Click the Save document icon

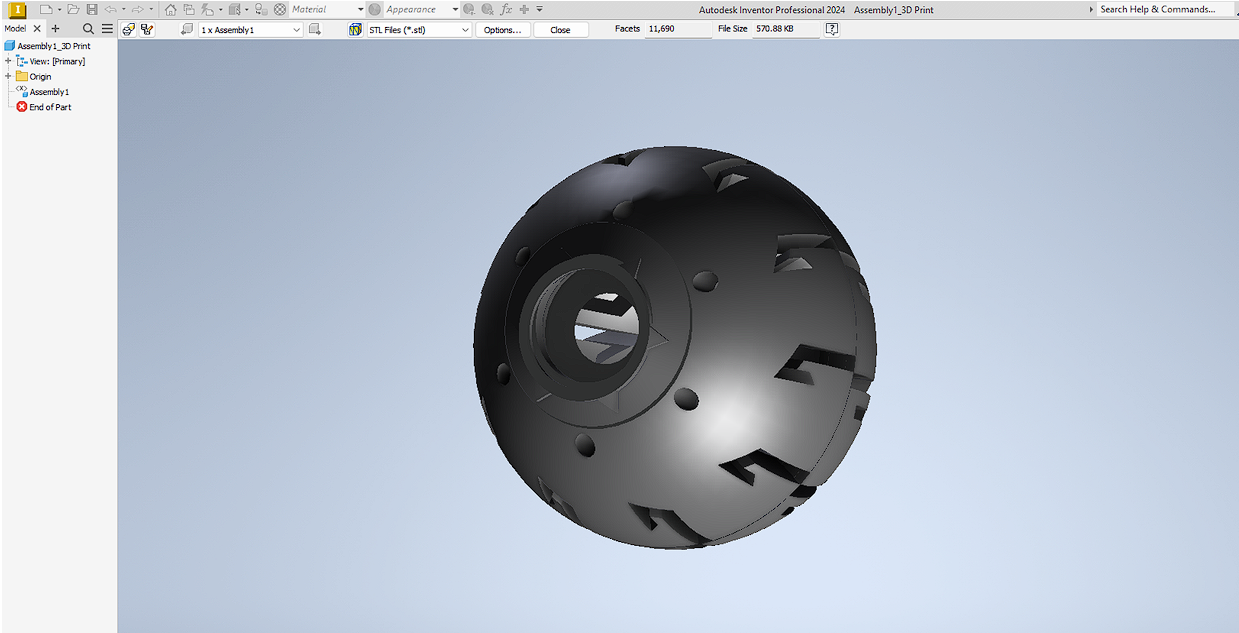click(91, 9)
